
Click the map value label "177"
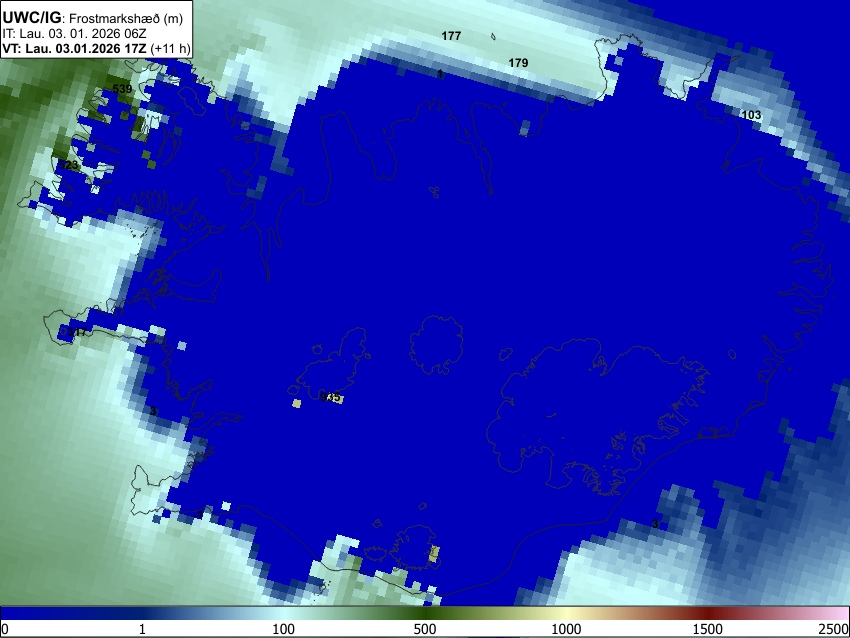pyautogui.click(x=451, y=36)
